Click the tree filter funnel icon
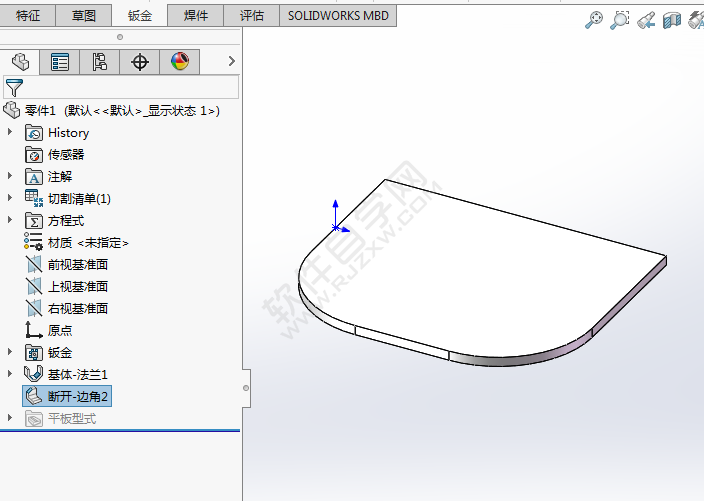Image resolution: width=704 pixels, height=501 pixels. pyautogui.click(x=14, y=88)
